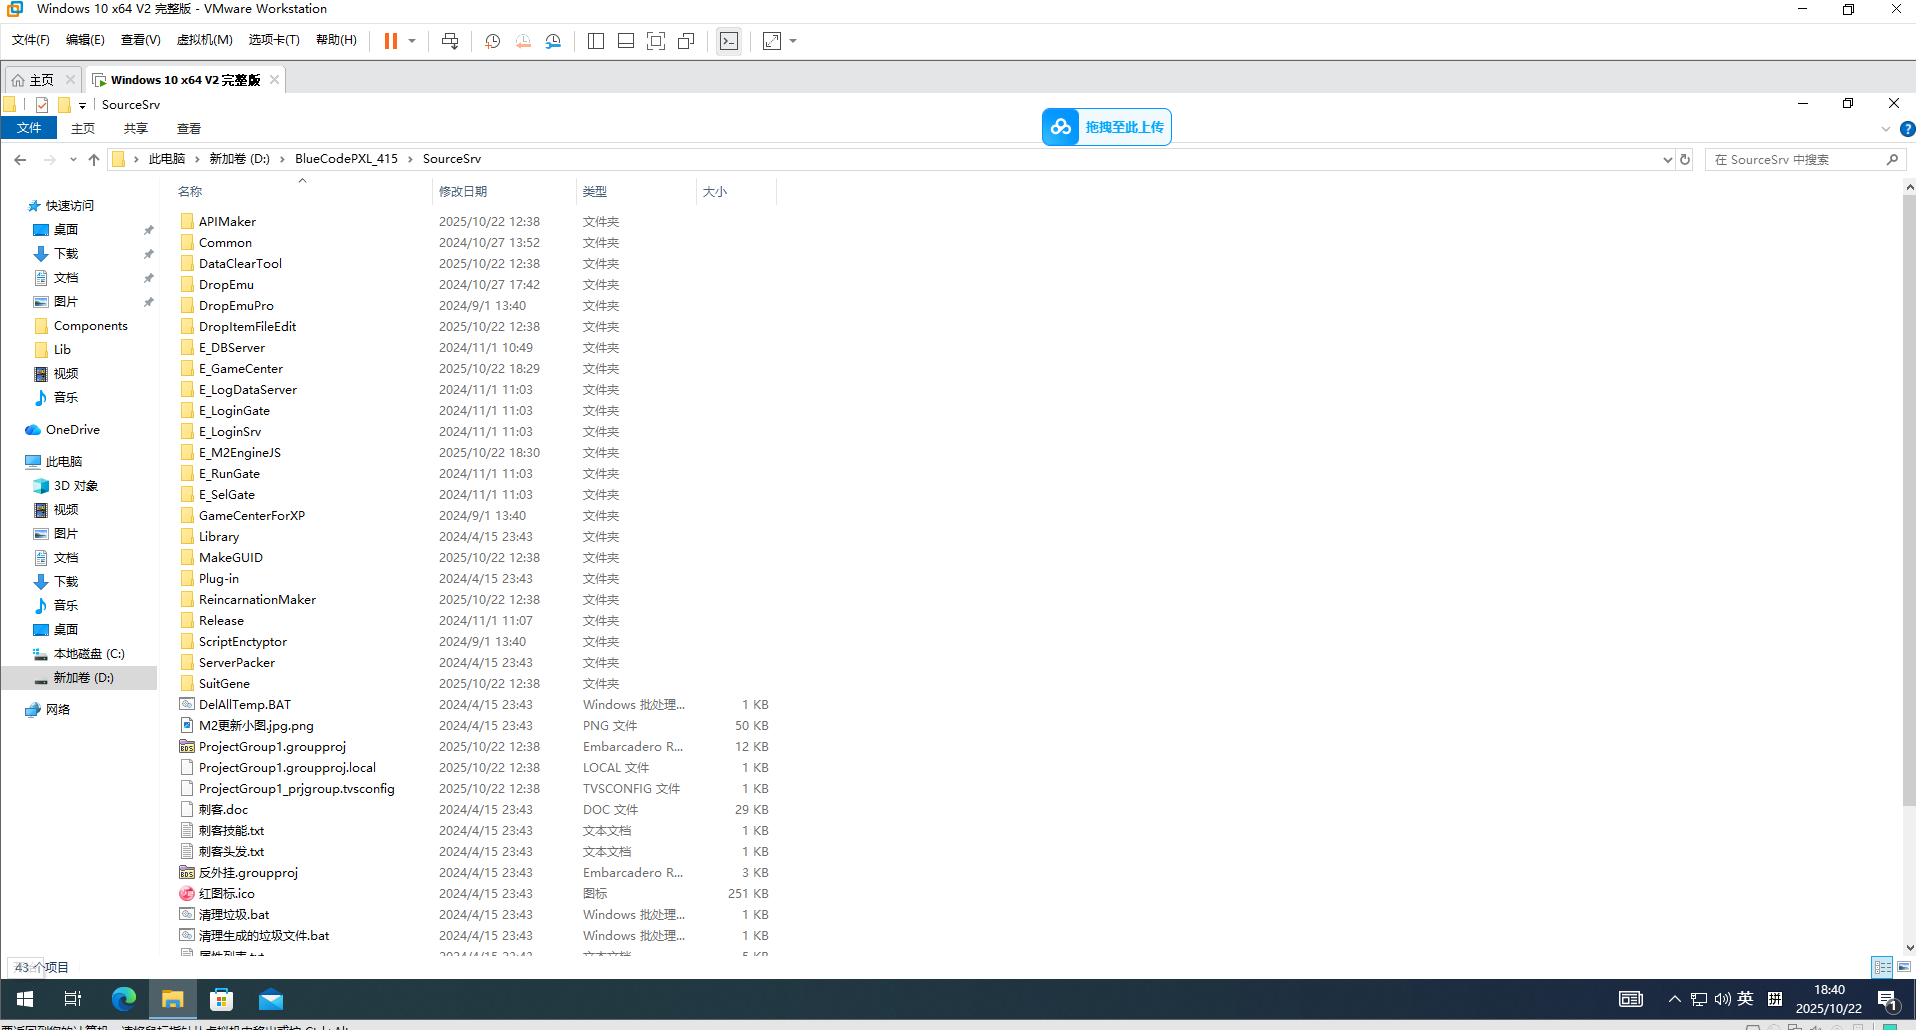Click the search box for SourceSrv
Screen dimensions: 1916x1030
tap(1795, 159)
